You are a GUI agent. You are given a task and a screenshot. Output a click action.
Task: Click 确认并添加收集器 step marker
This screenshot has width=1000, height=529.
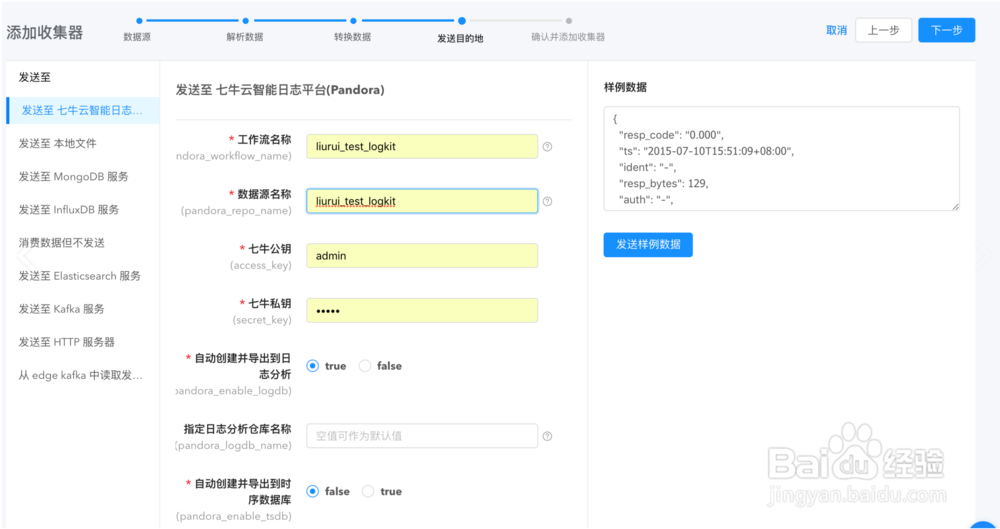568,21
